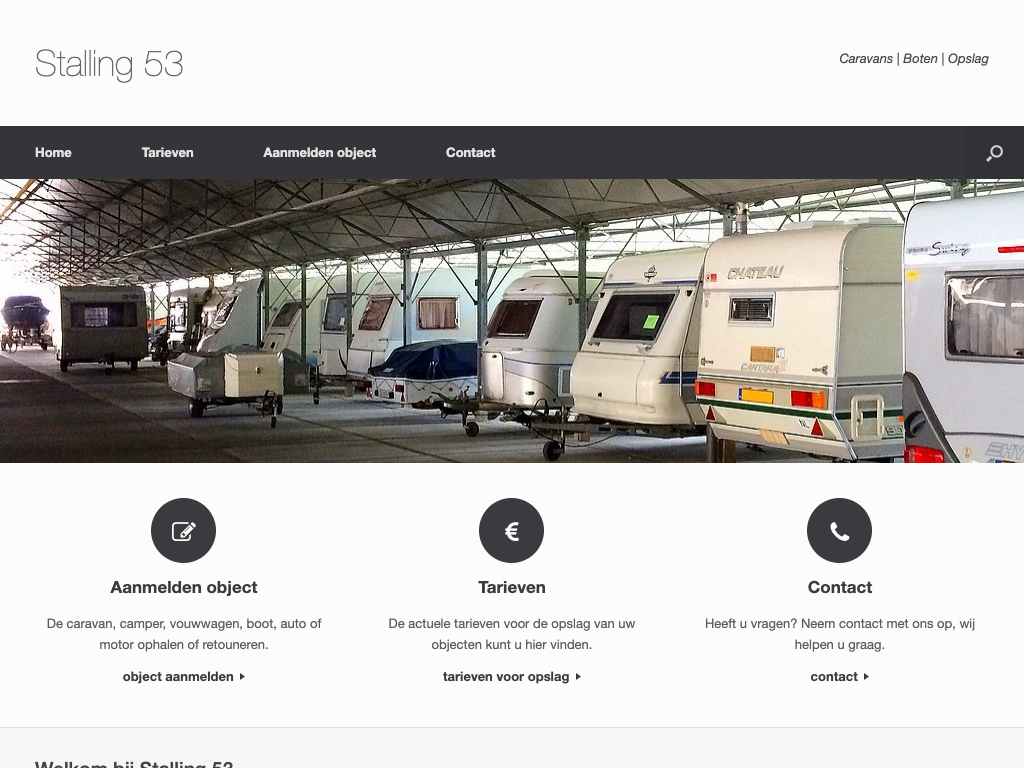Click the pencil edit circle icon

point(184,530)
